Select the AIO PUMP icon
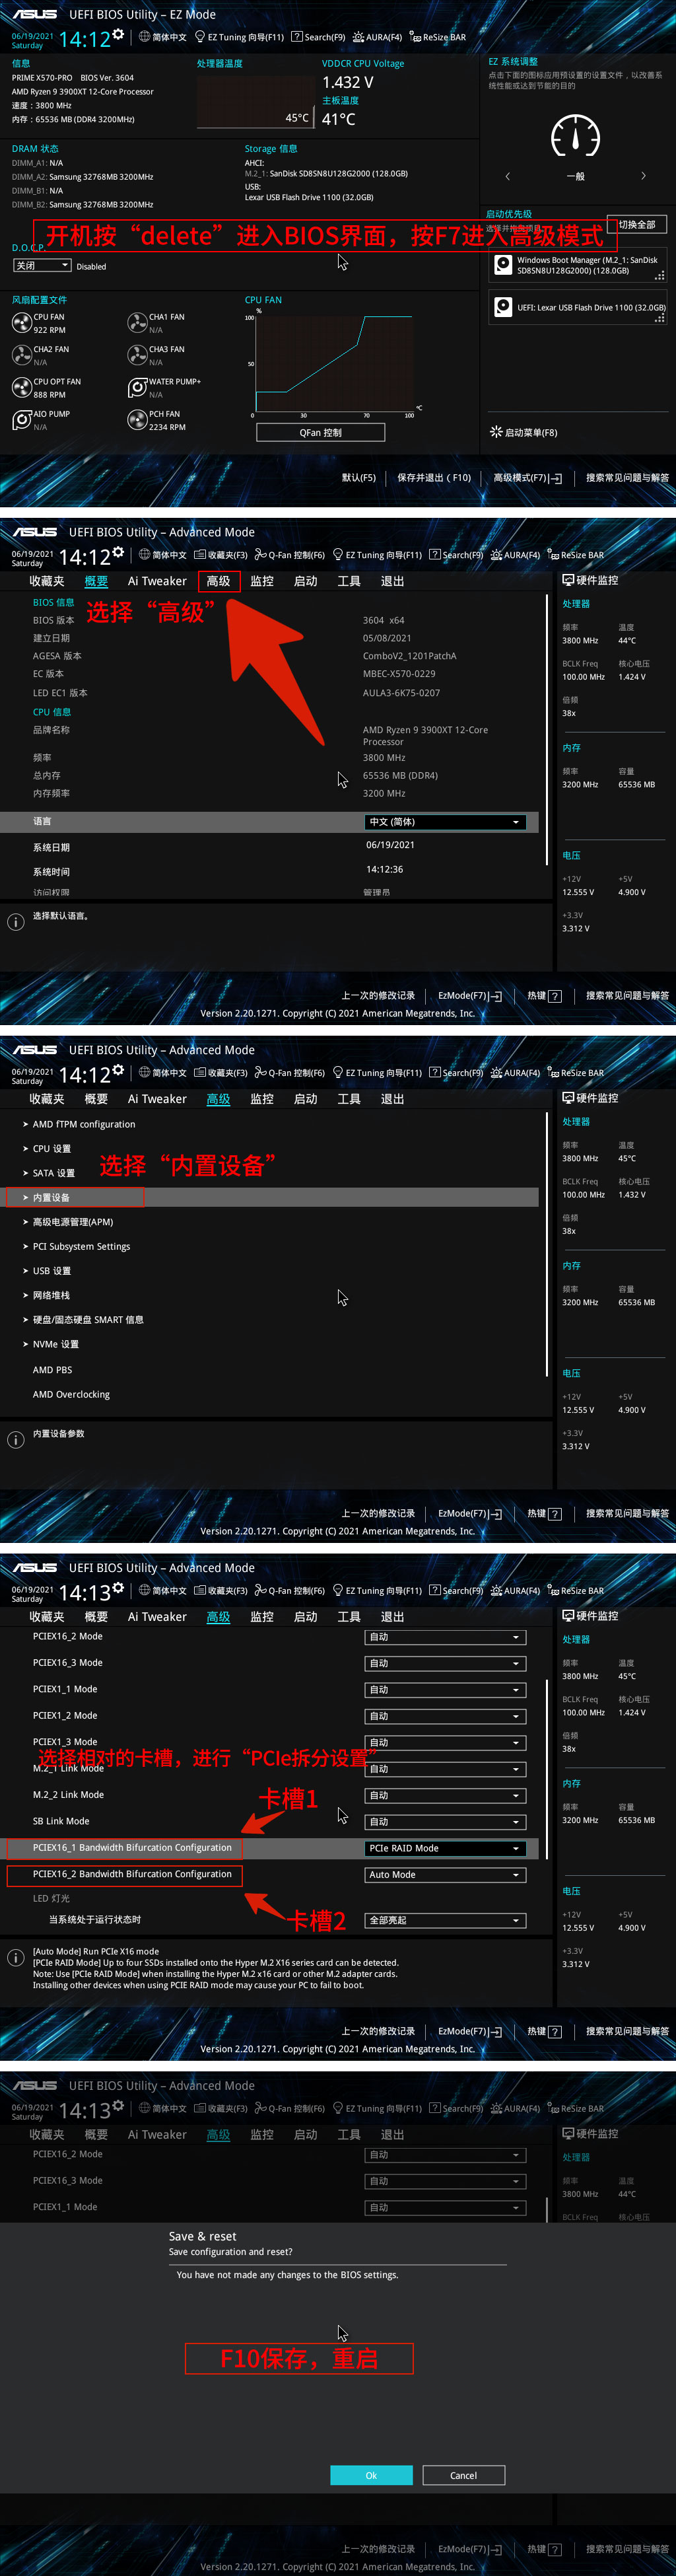Viewport: 676px width, 2576px height. [21, 420]
